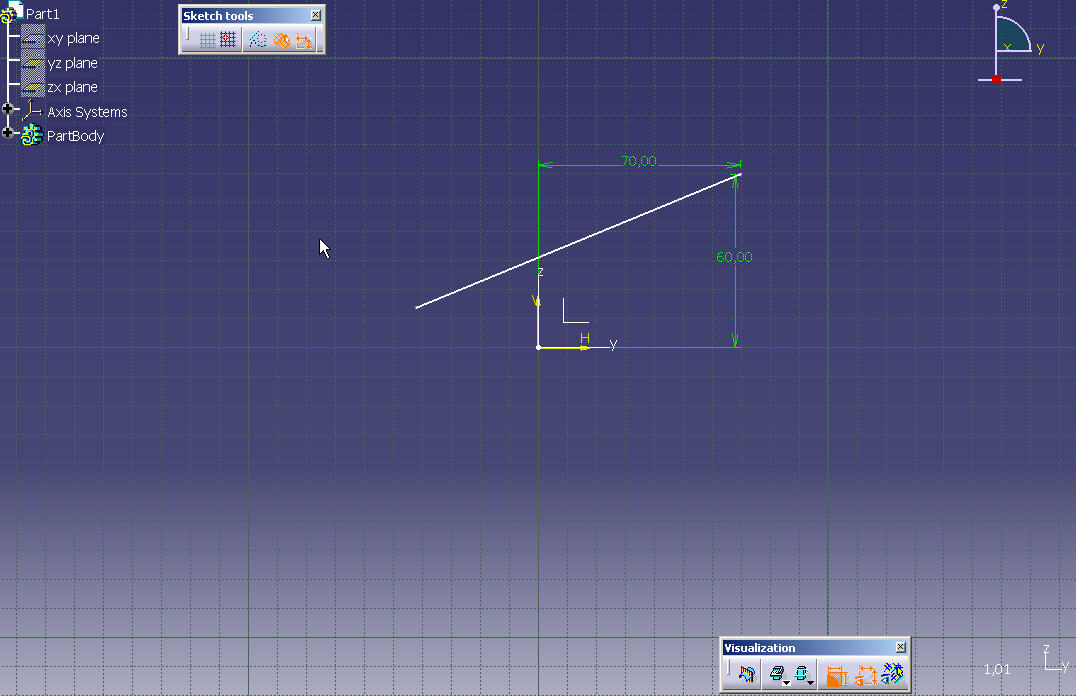
Task: Click Cut Part by Sketch Plane icon
Action: (746, 674)
